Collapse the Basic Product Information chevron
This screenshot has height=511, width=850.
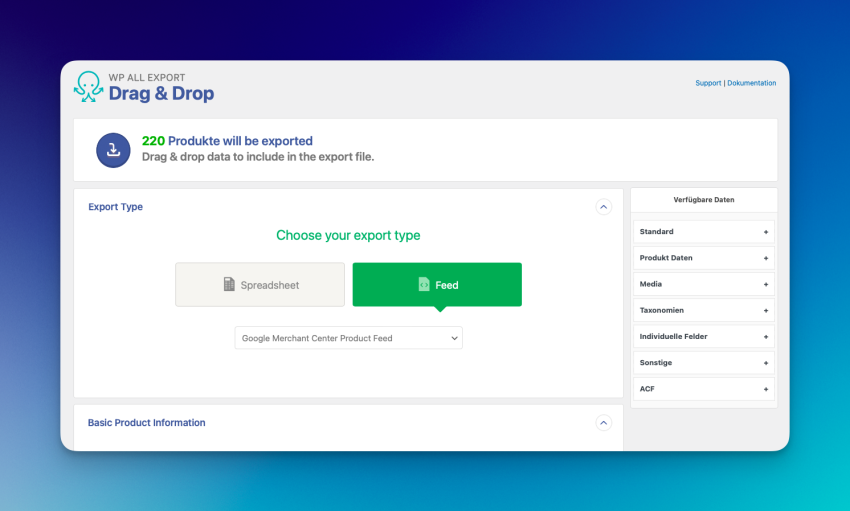click(603, 423)
